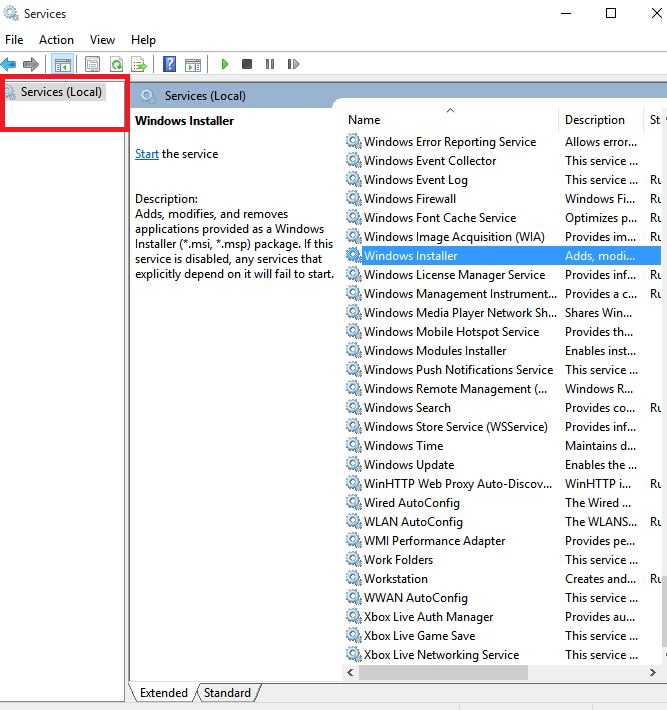Select Wired AutoConfig service
The height and width of the screenshot is (710, 667).
click(503, 503)
